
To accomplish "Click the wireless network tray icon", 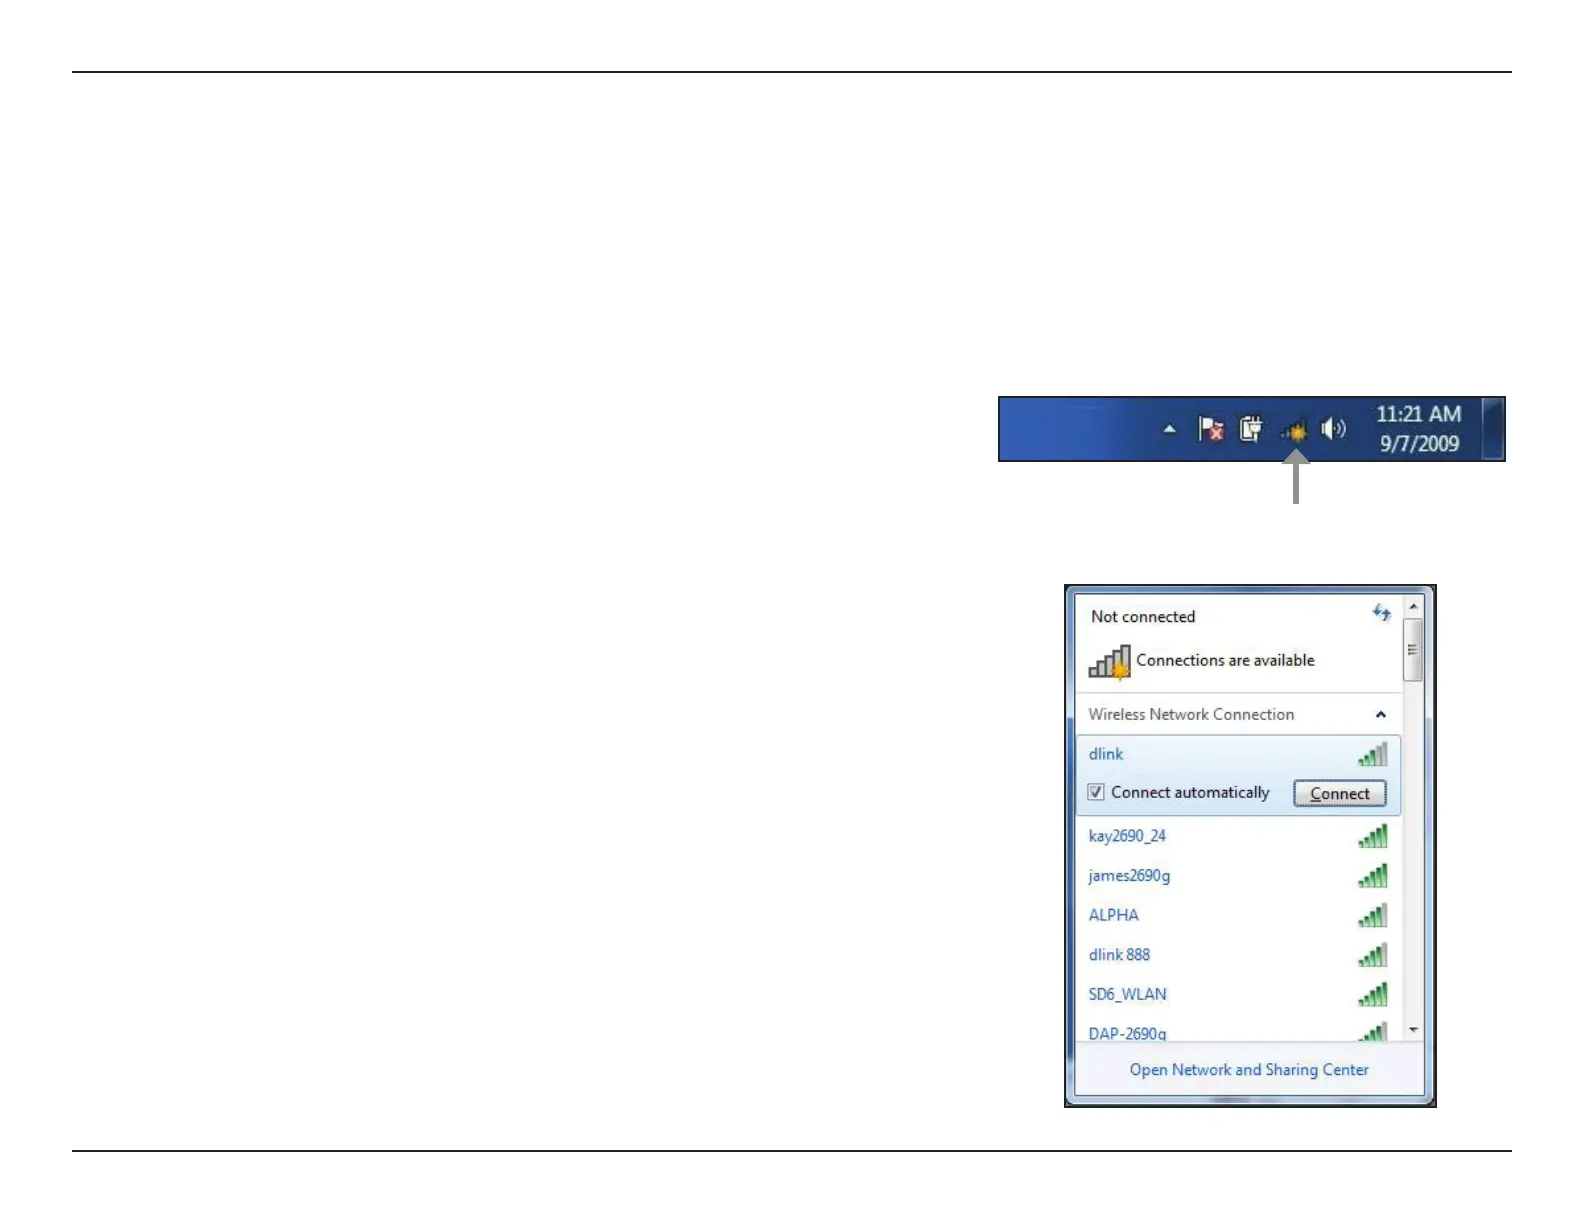I will [1294, 431].
